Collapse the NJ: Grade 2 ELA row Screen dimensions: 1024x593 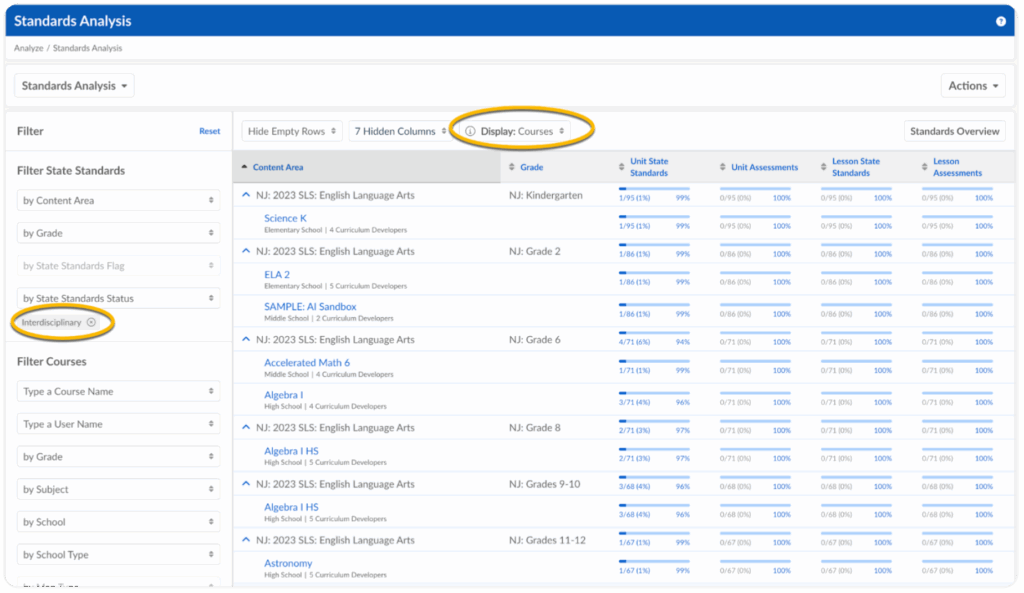[246, 251]
